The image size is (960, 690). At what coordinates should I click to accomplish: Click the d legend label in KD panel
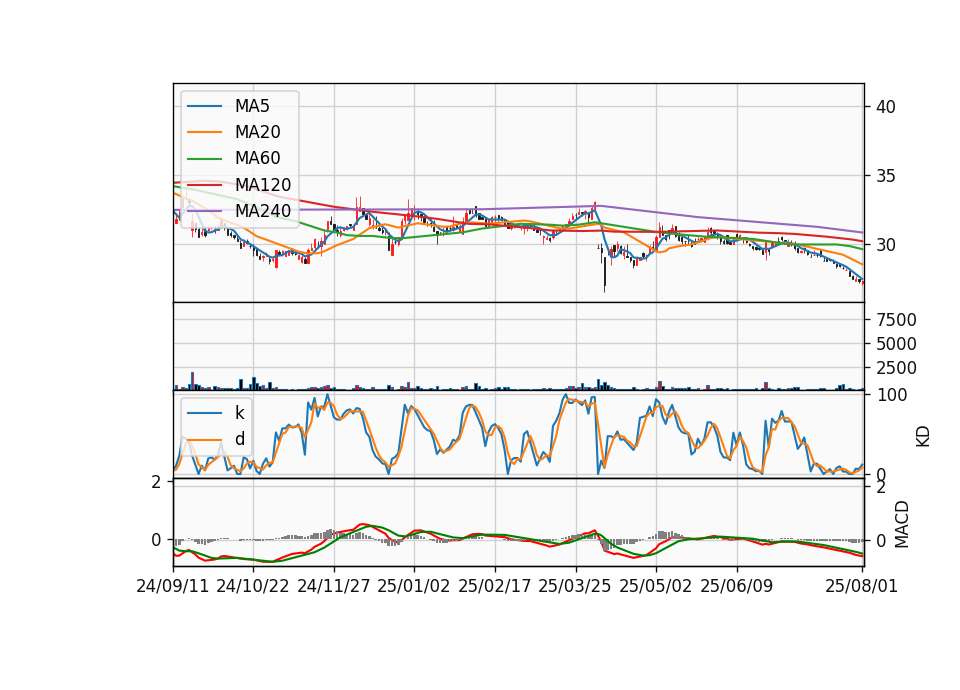[240, 439]
